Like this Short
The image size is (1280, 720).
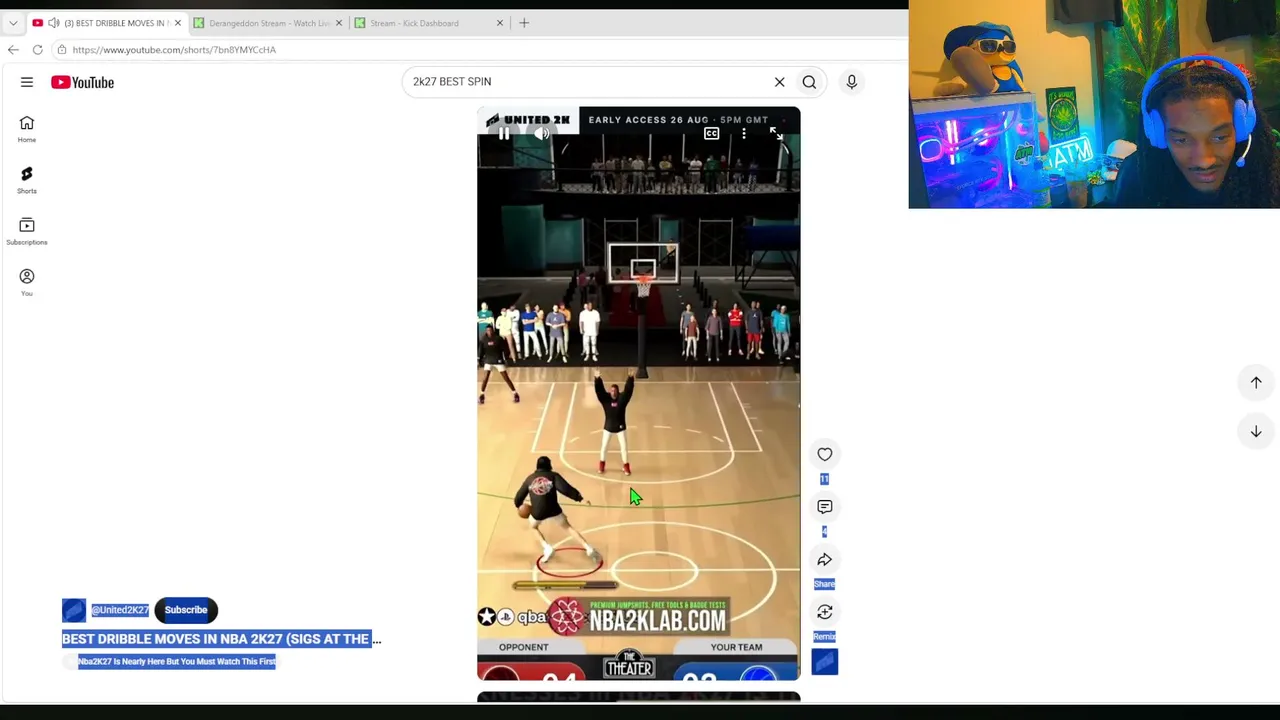click(825, 454)
